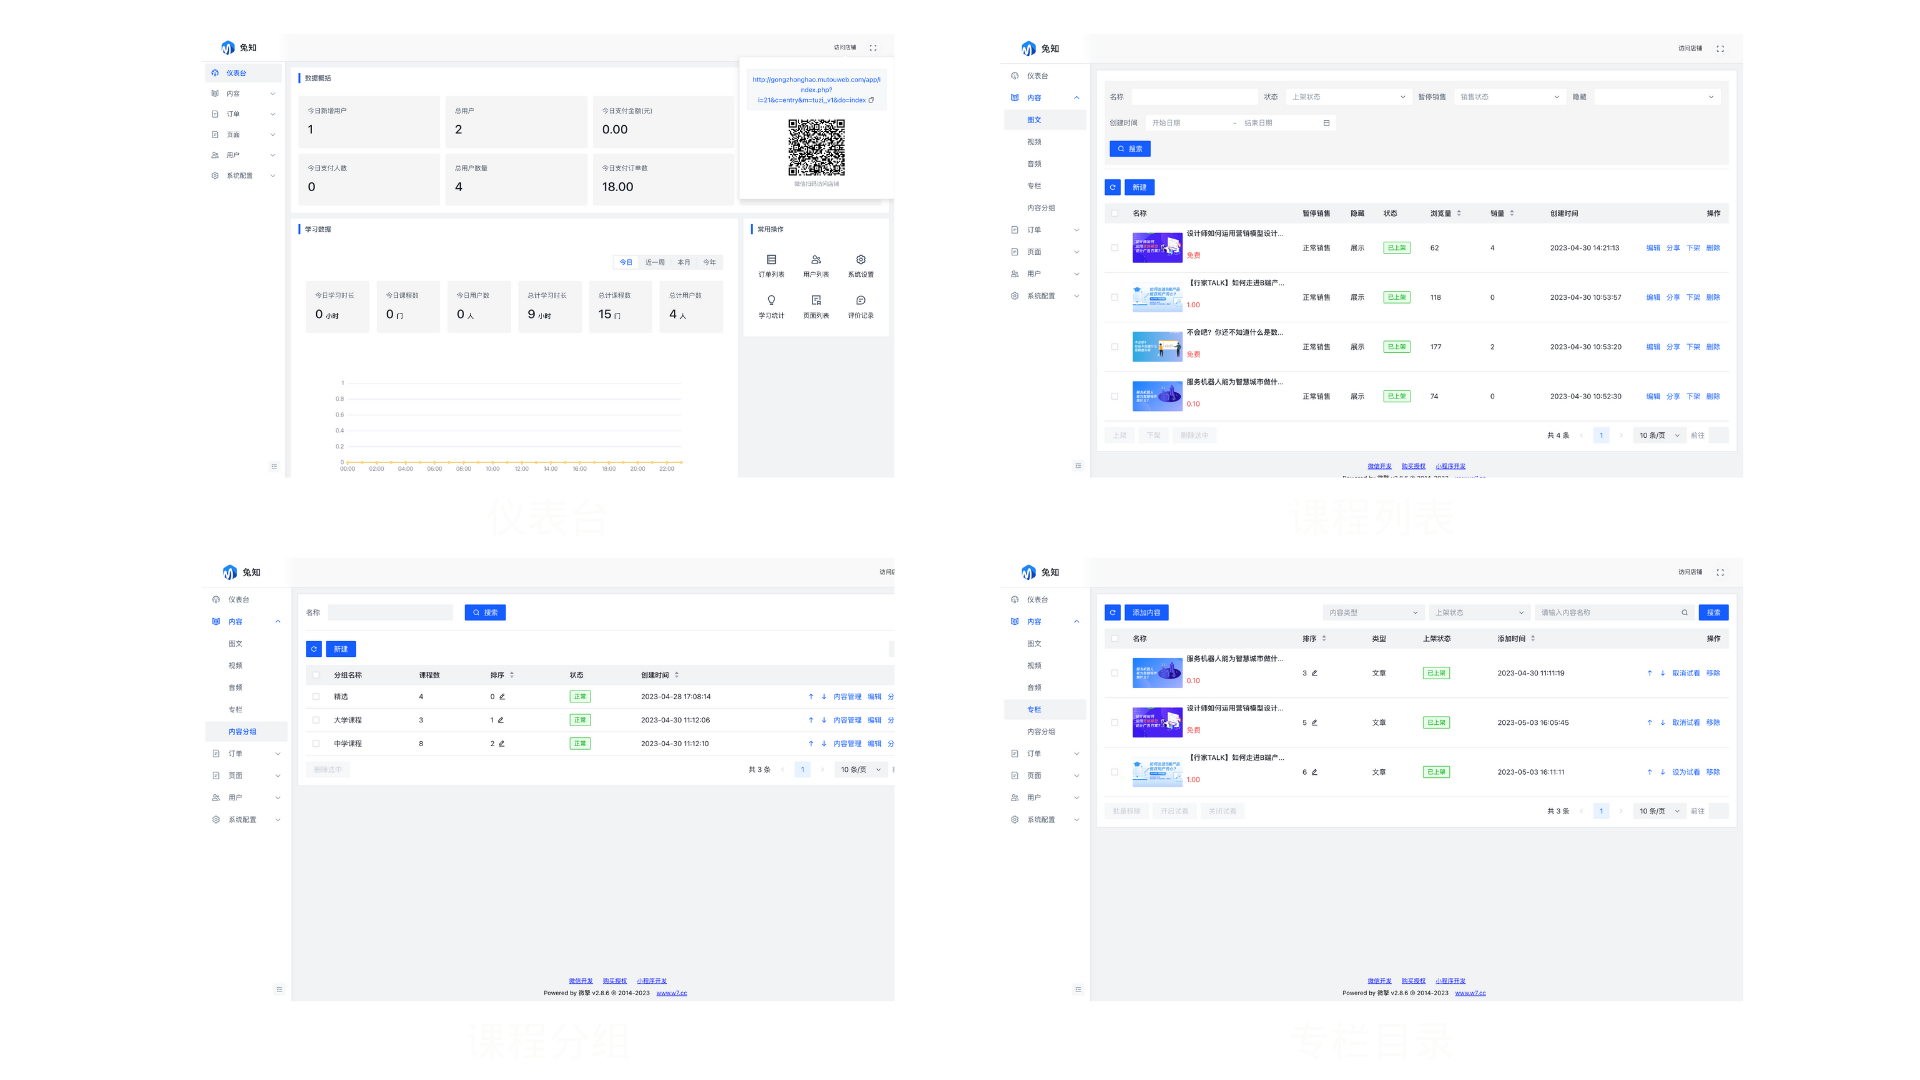
Task: Tick the checkbox for the 62-view 图文 row
Action: [1115, 248]
